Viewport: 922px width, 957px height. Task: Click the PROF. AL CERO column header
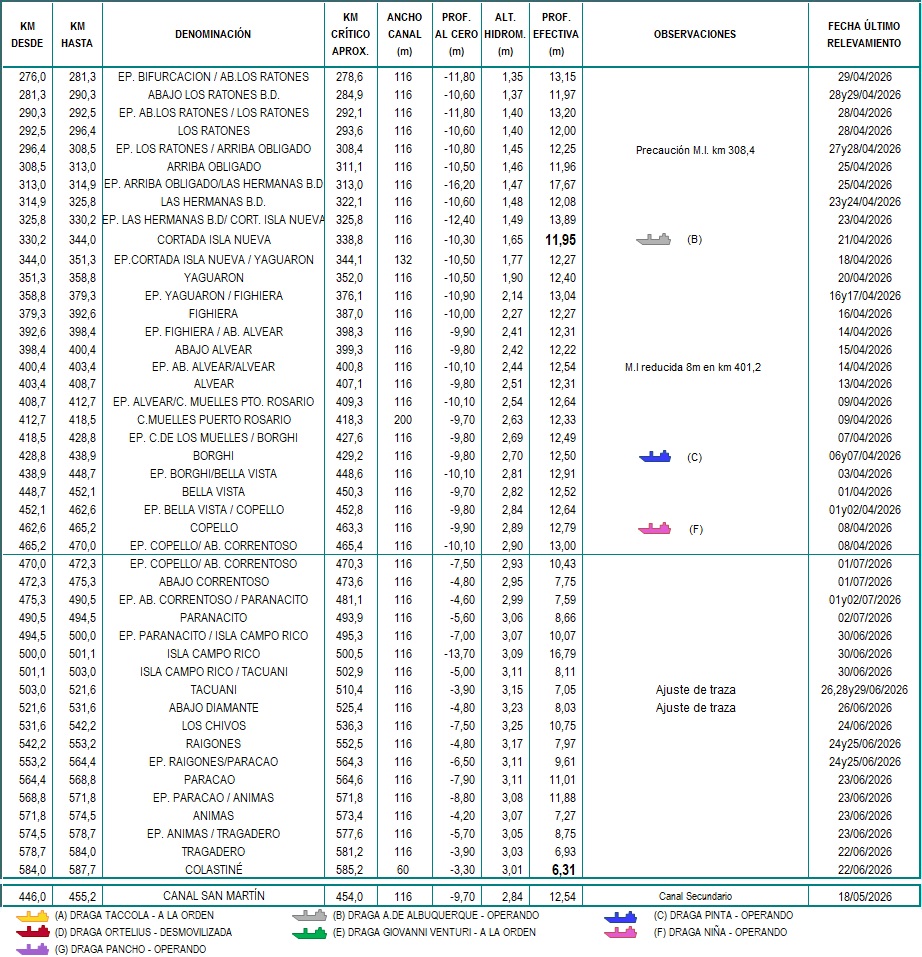456,34
